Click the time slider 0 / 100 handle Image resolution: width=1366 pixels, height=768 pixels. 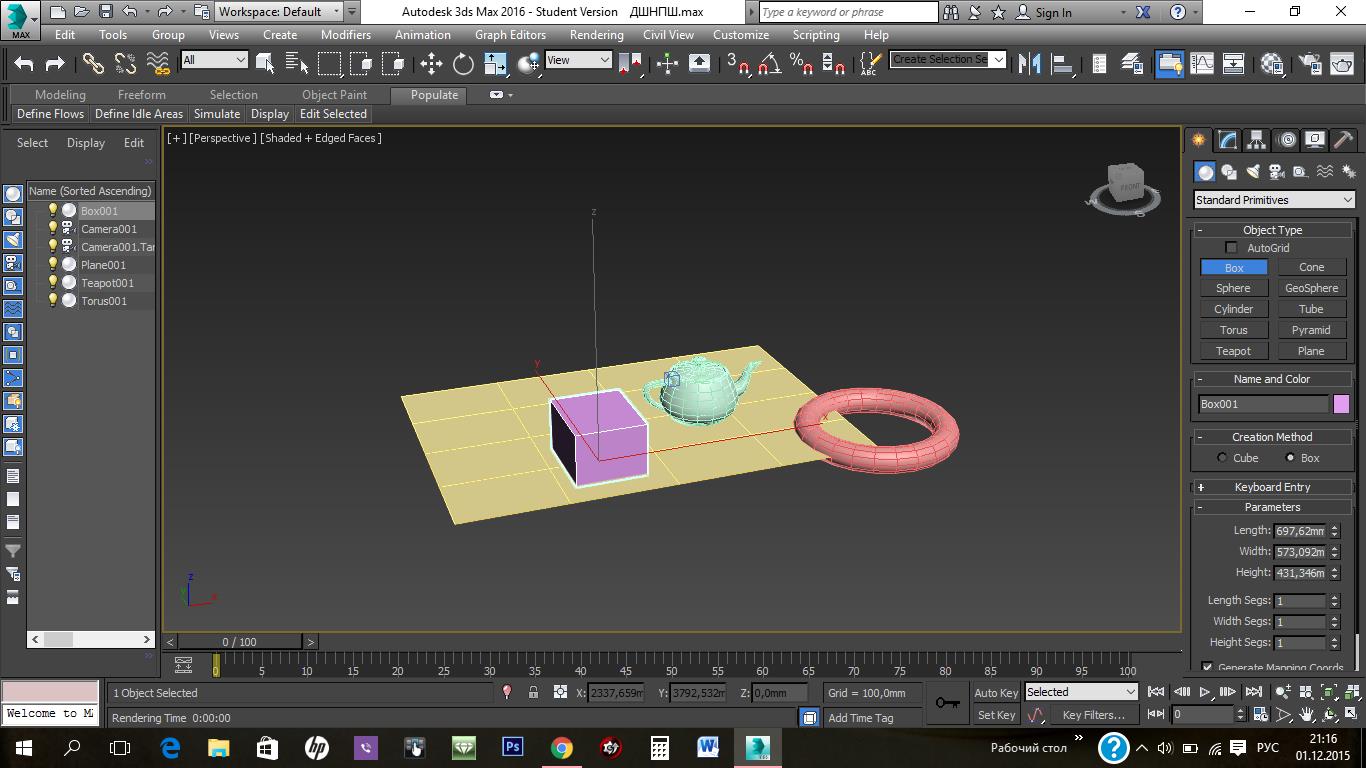pos(239,642)
